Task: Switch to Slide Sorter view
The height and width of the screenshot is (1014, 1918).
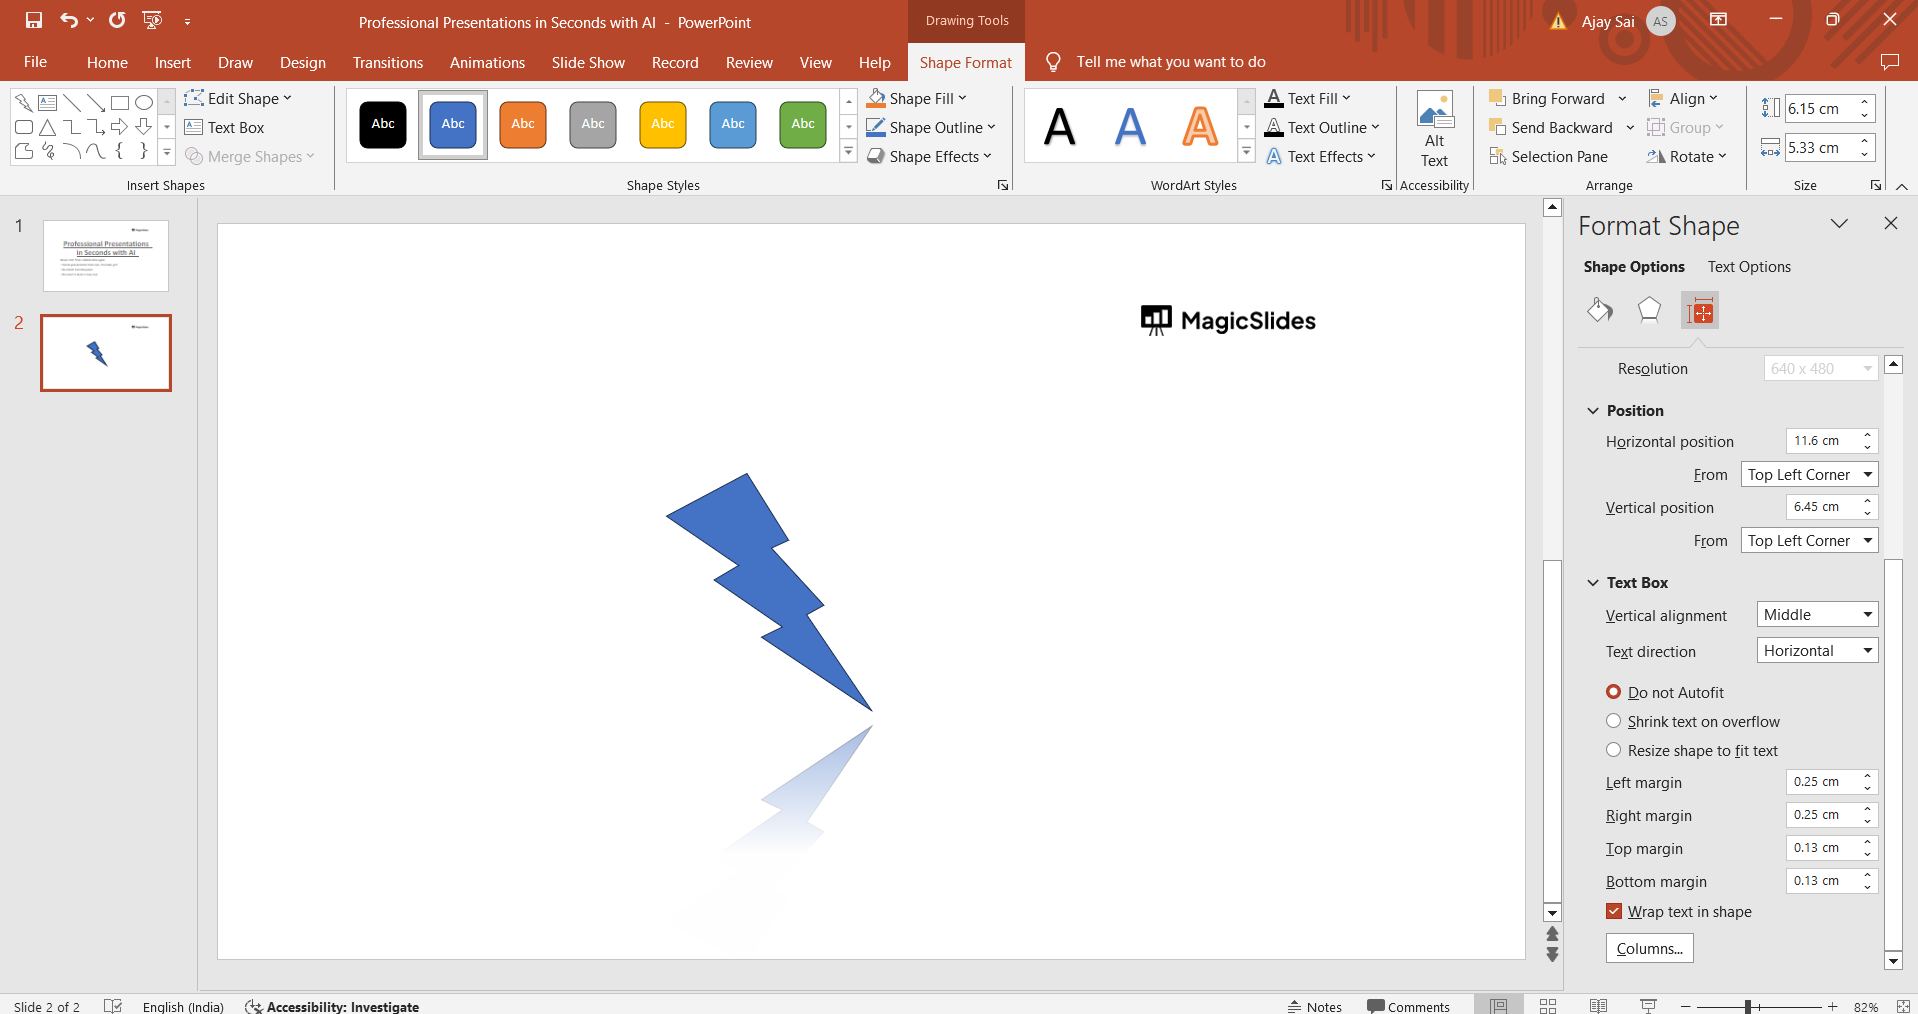Action: pos(1548,1006)
